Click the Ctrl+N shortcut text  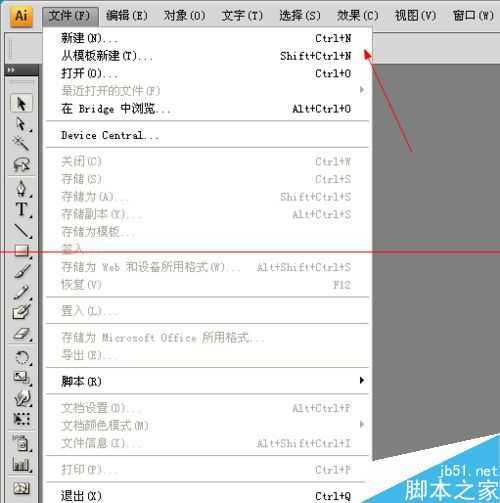click(x=333, y=38)
